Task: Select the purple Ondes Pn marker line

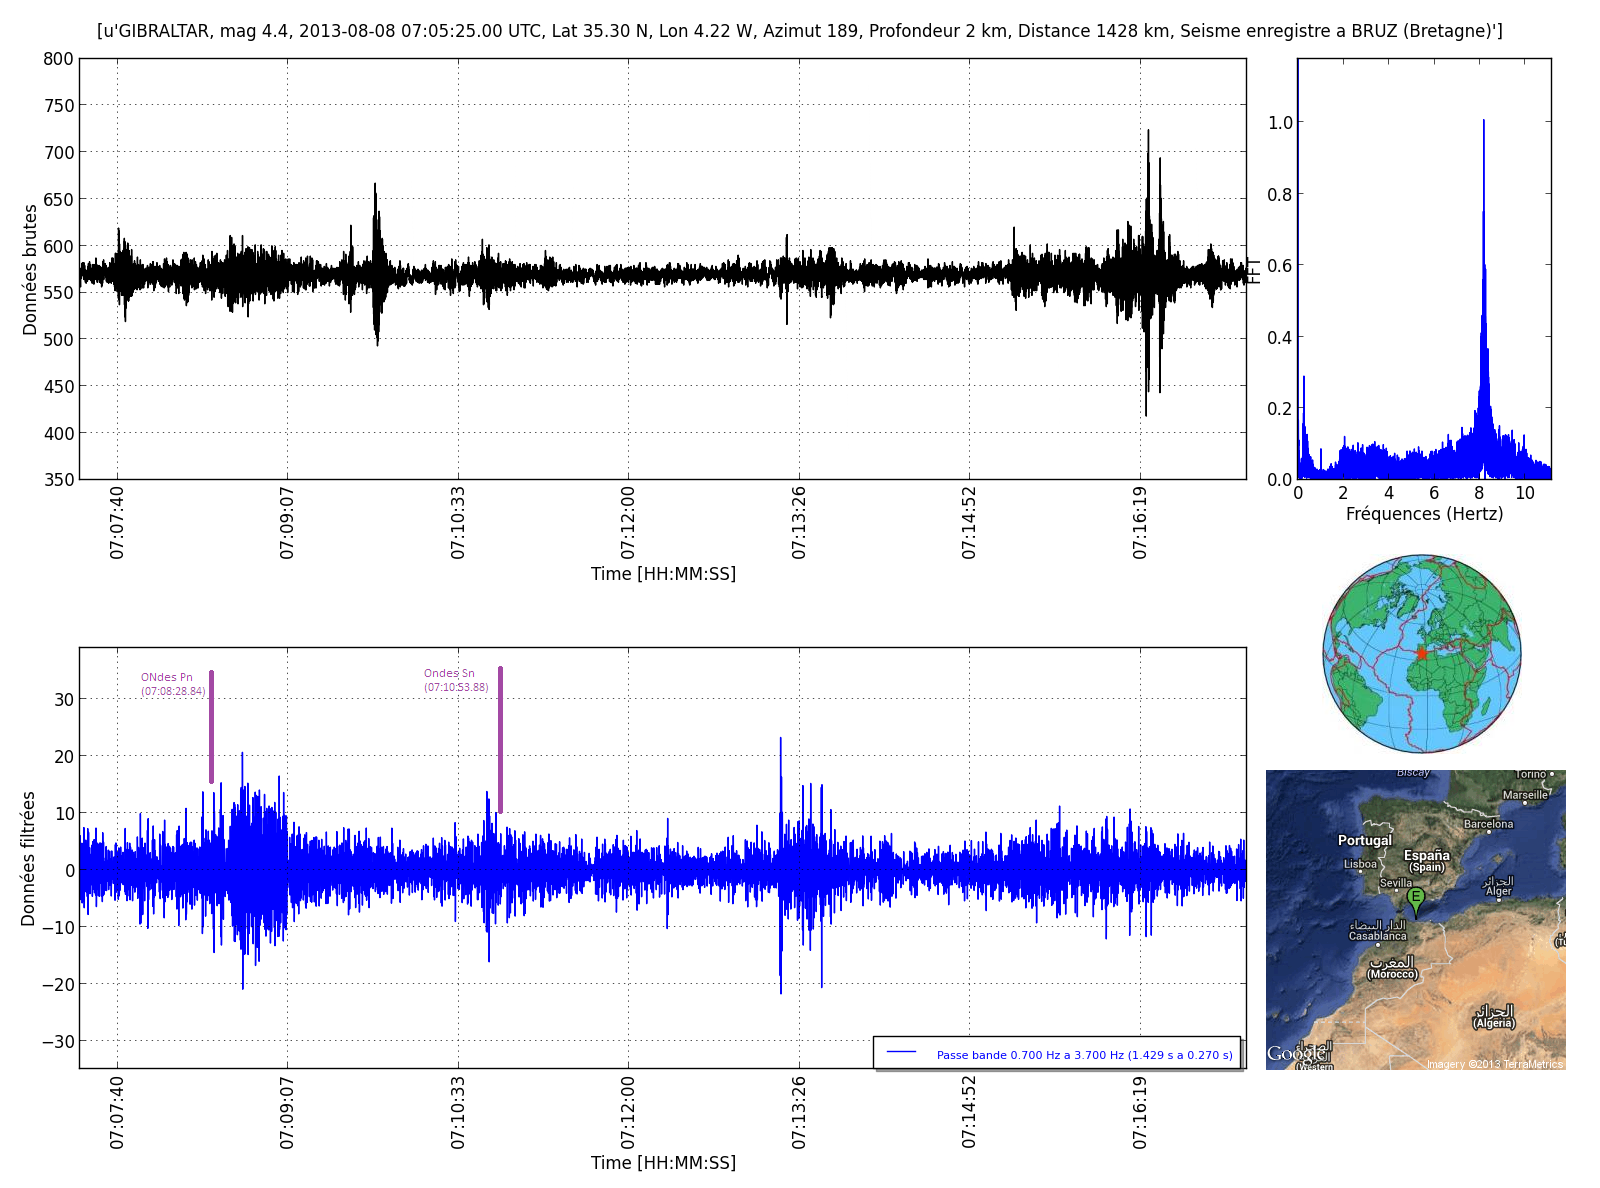Action: [211, 727]
